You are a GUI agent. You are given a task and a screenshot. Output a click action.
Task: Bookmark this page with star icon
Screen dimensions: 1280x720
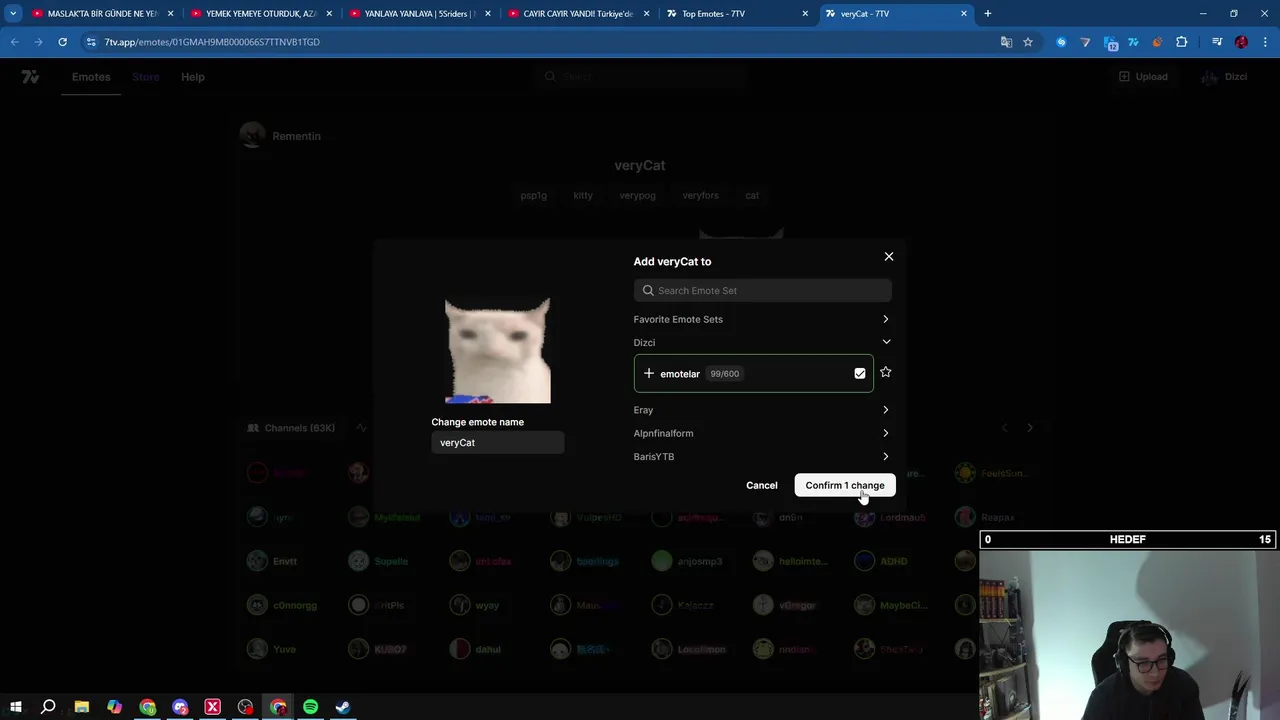point(1027,42)
